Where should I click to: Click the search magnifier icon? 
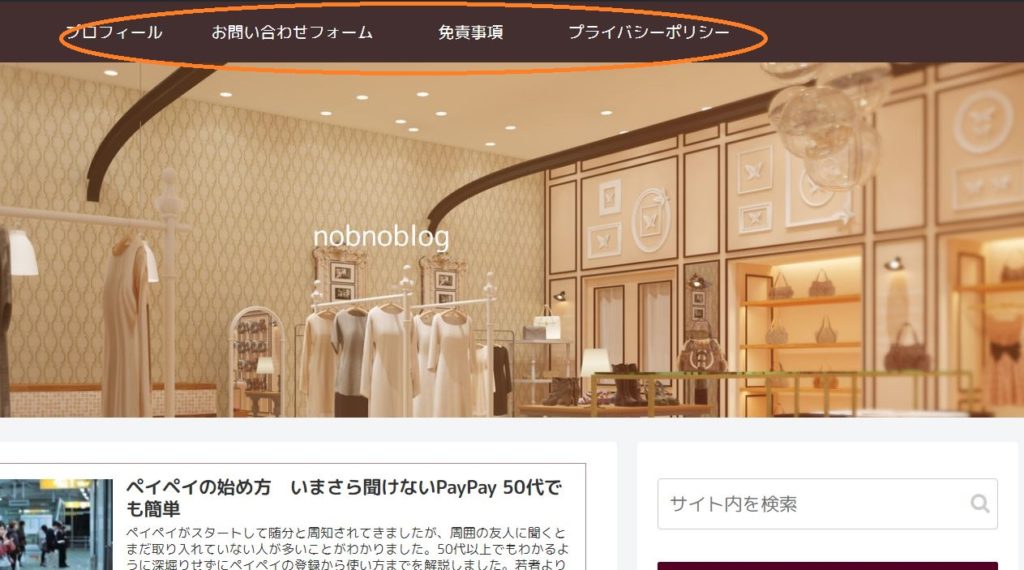pyautogui.click(x=980, y=503)
